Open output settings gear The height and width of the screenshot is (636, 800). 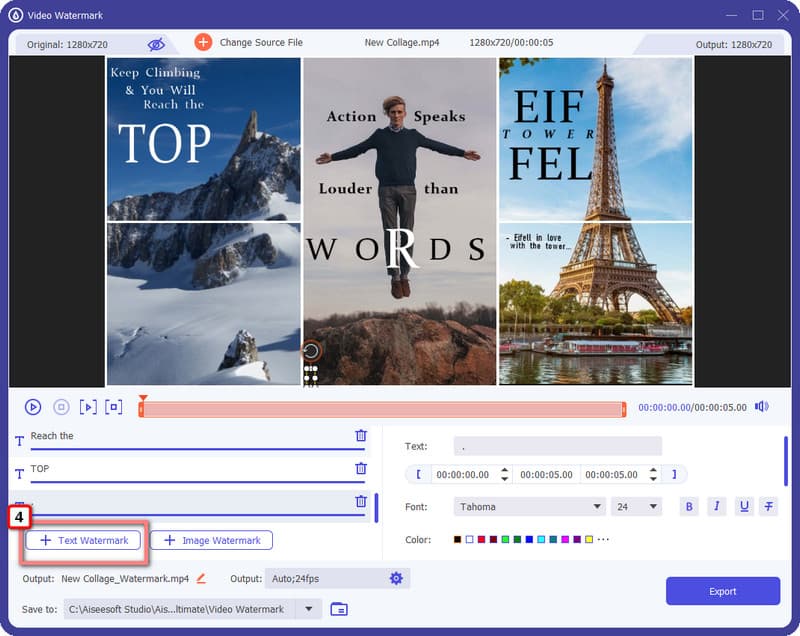[x=396, y=578]
